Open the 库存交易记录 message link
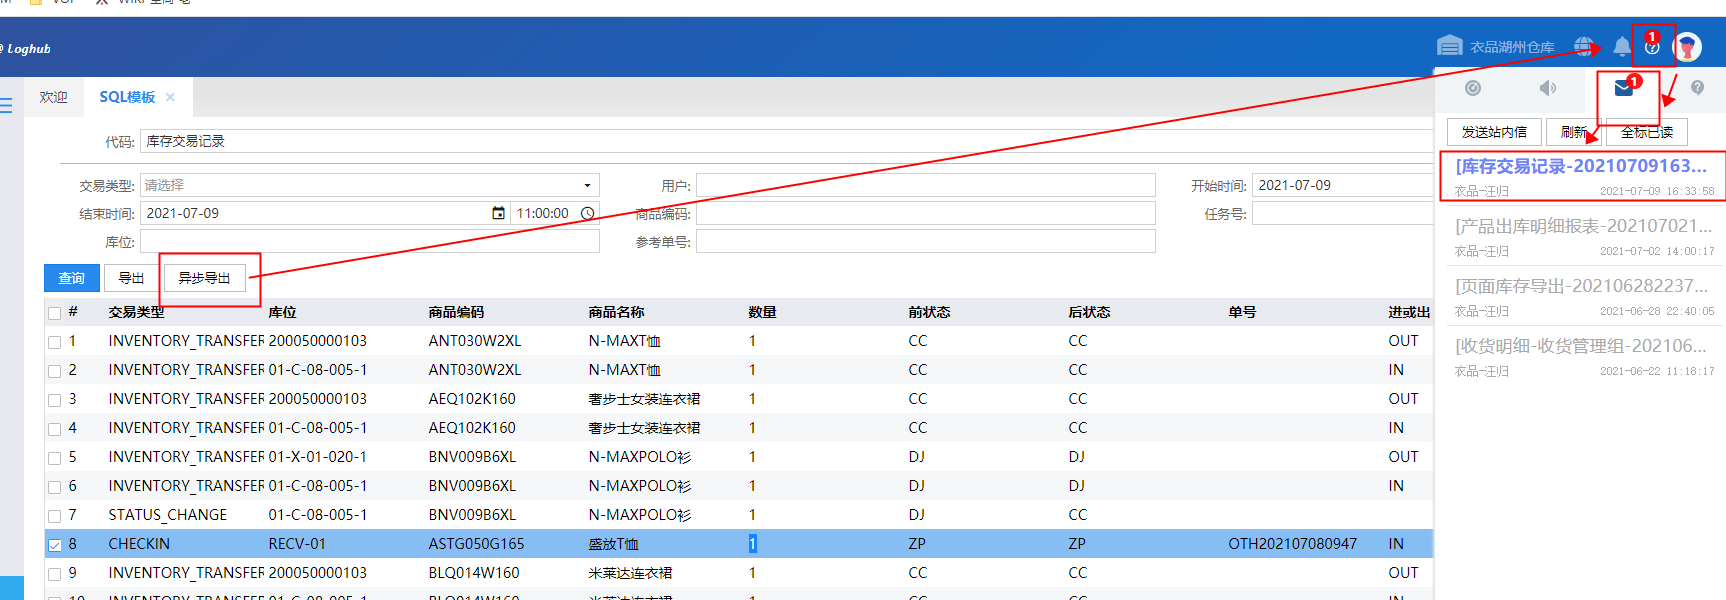This screenshot has width=1726, height=600. 1580,166
